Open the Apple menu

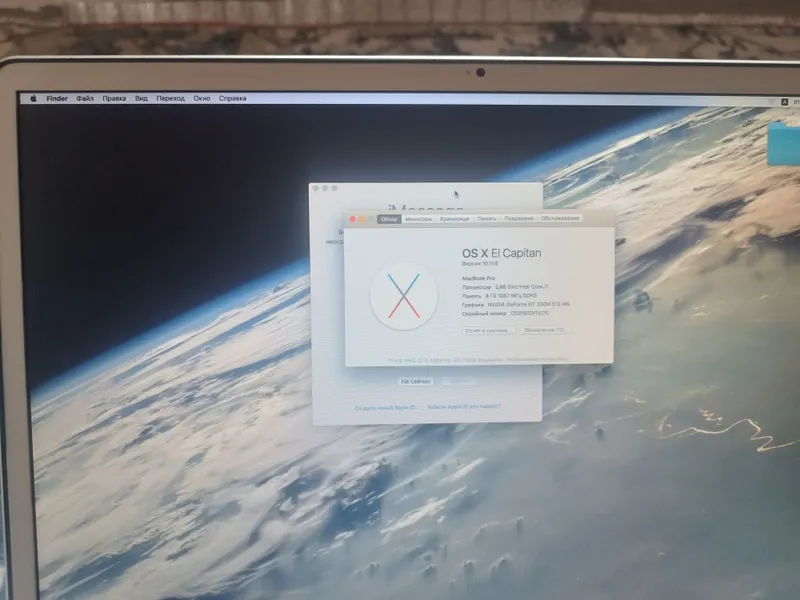coord(33,98)
